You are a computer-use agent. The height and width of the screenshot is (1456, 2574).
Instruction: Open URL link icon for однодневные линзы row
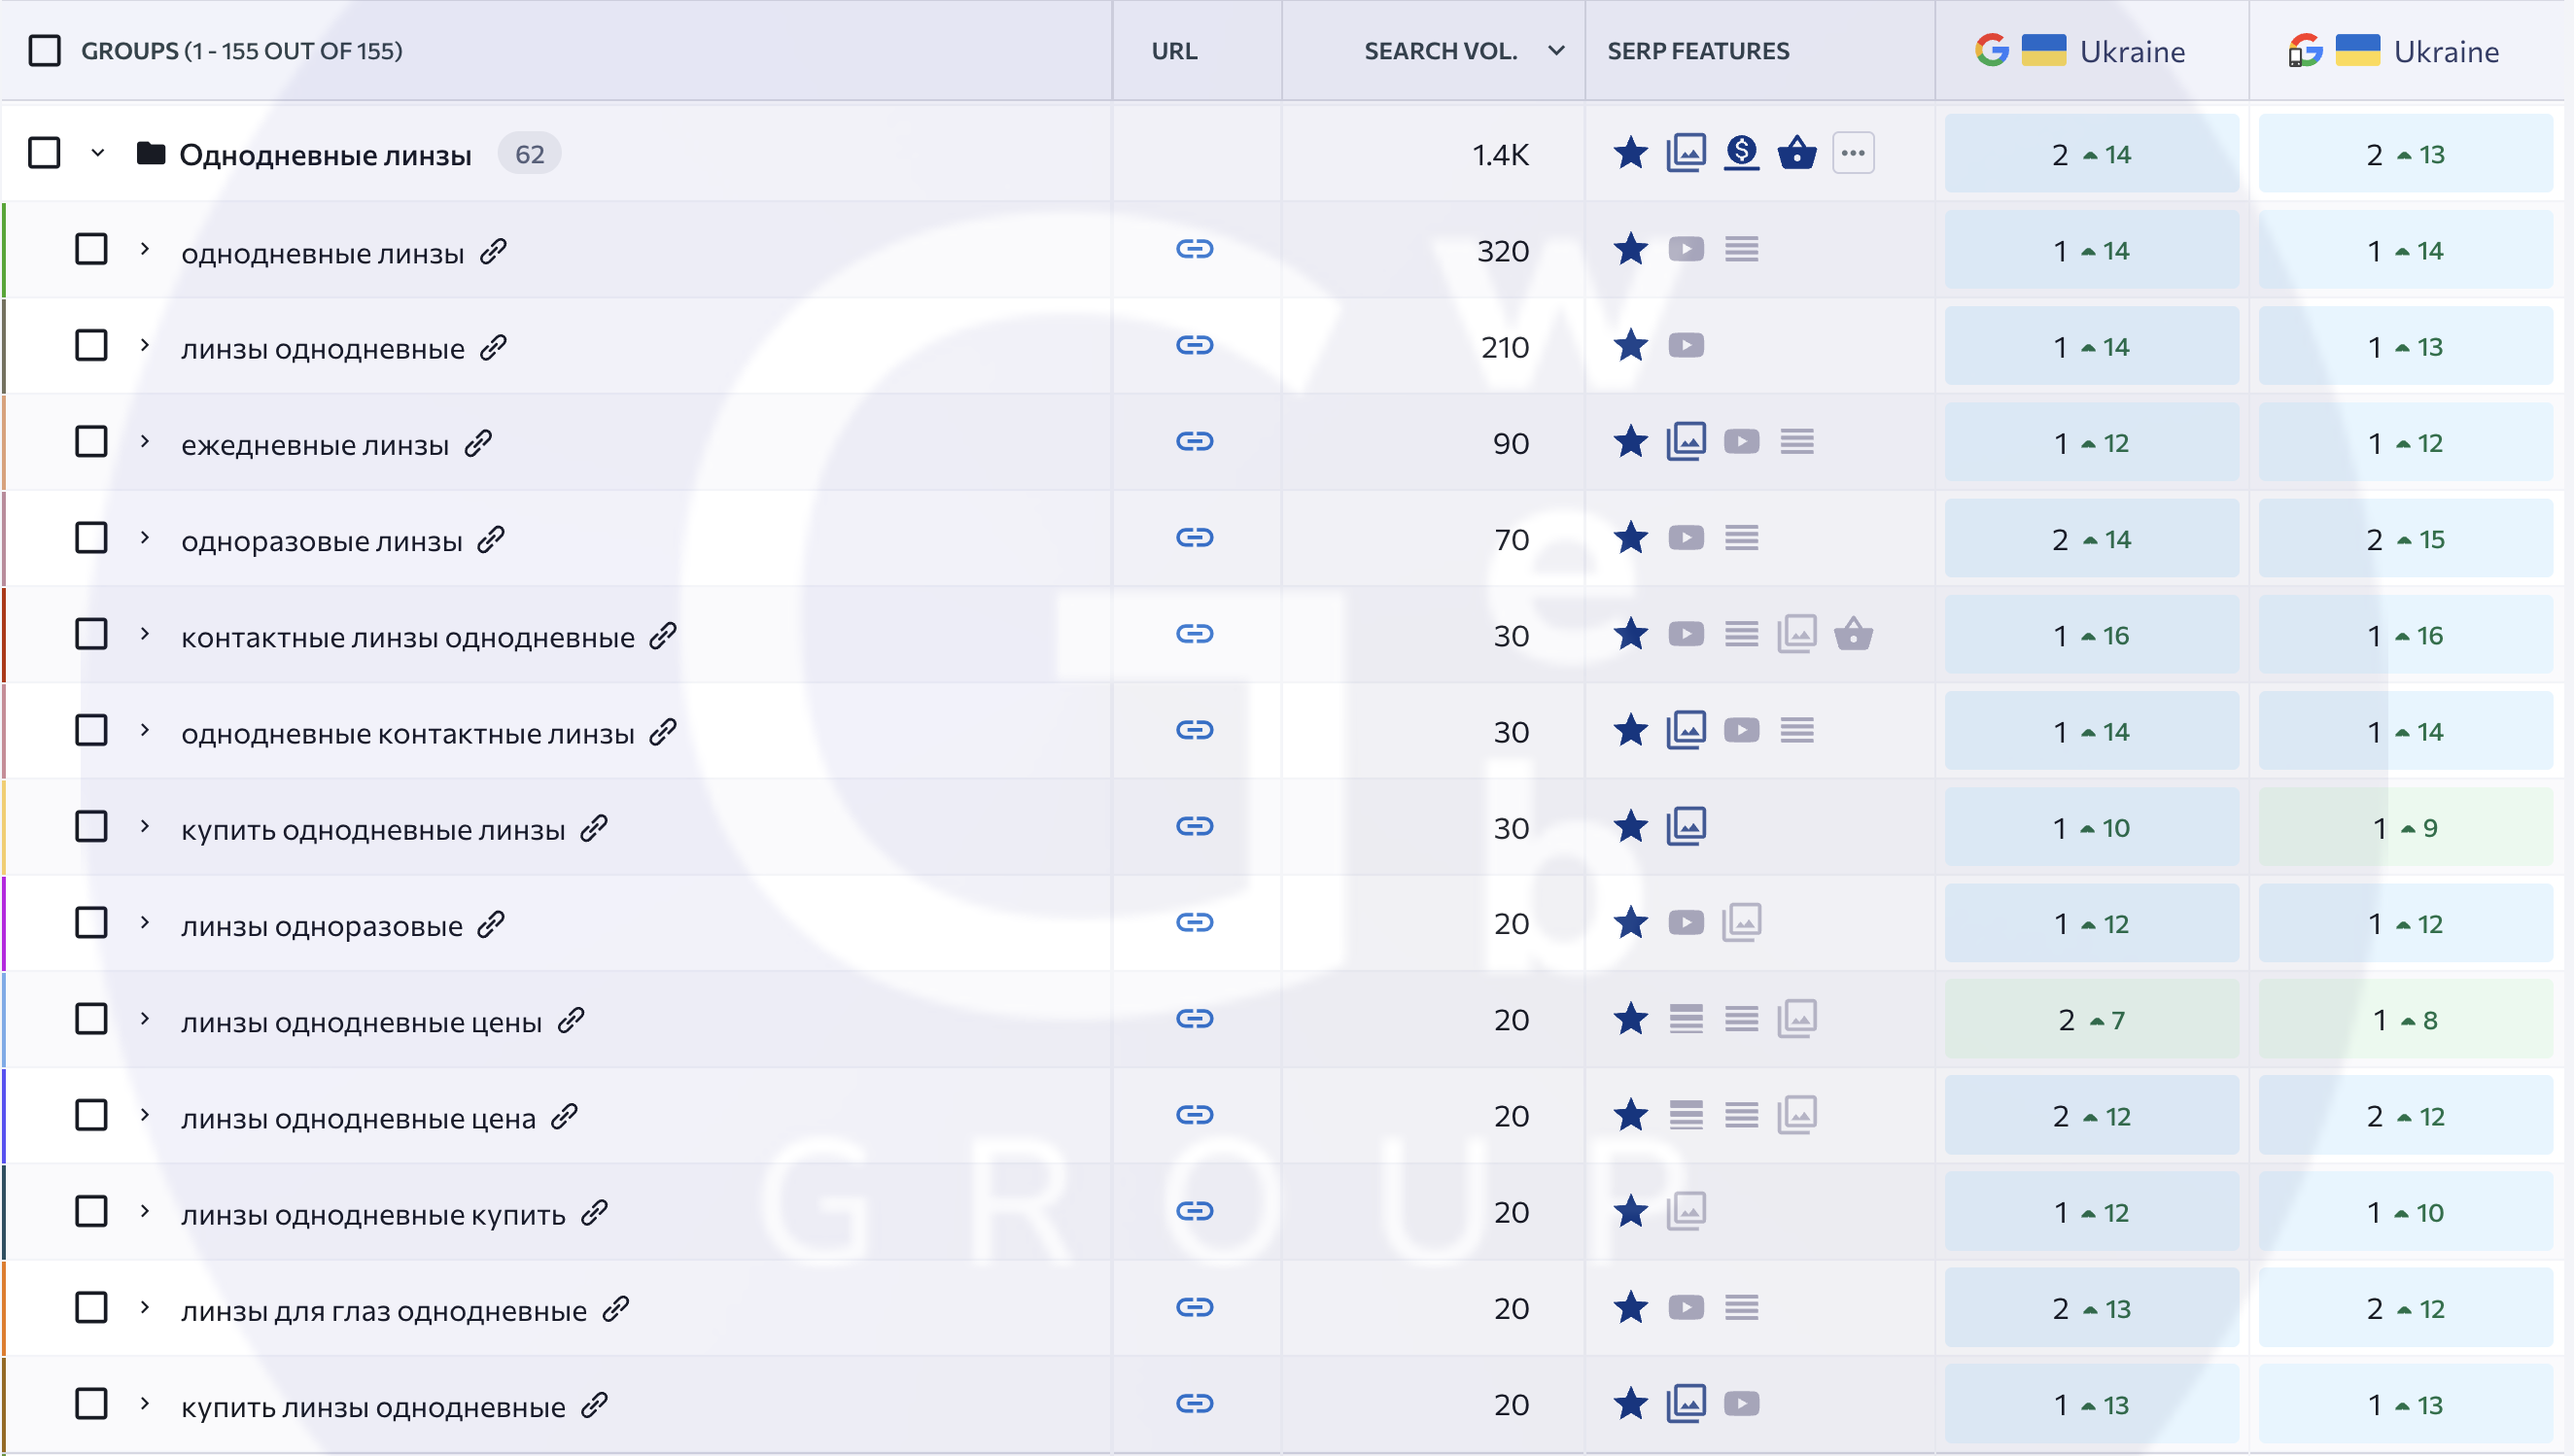point(1194,249)
